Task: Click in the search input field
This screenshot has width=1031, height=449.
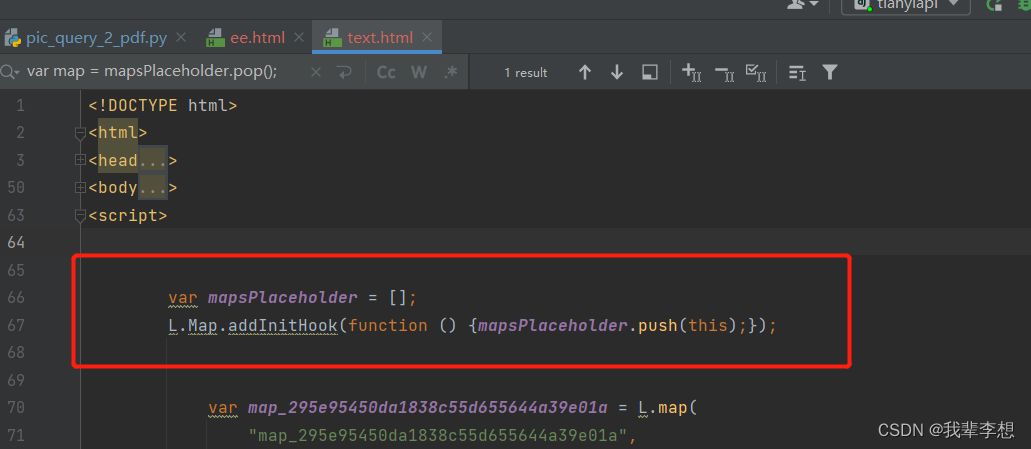Action: point(160,72)
